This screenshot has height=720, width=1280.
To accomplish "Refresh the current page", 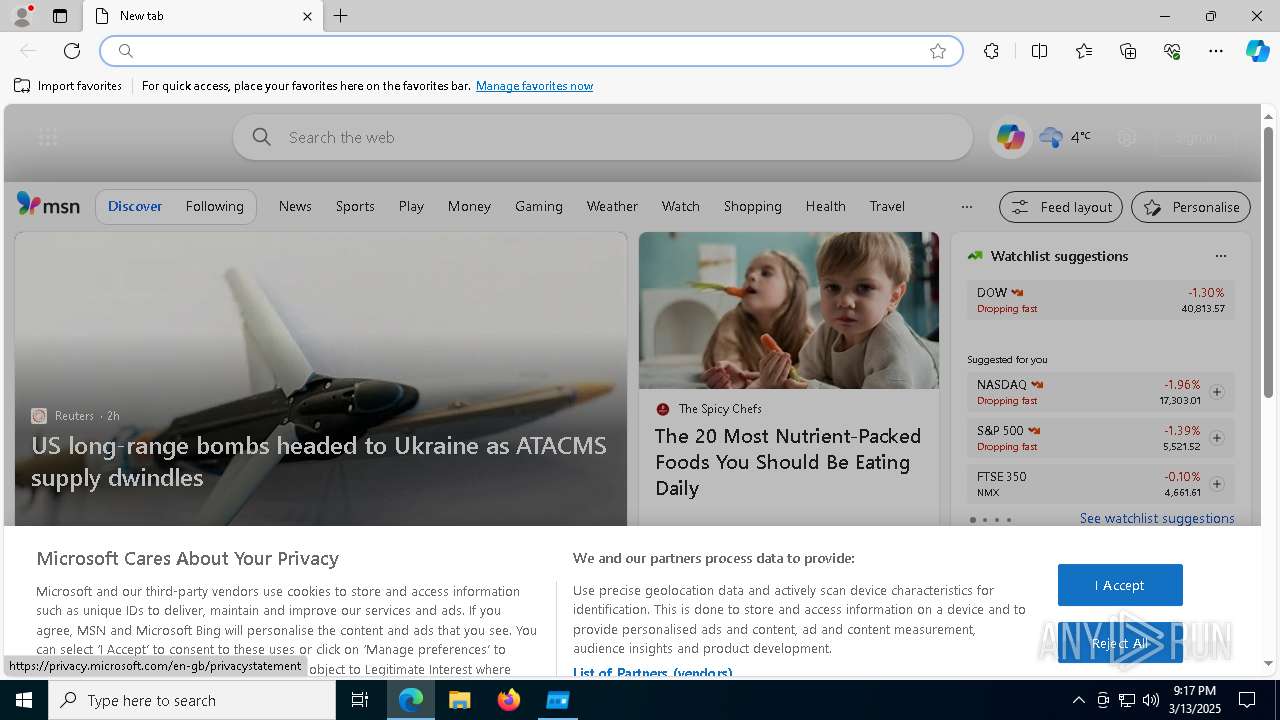I will pos(72,51).
